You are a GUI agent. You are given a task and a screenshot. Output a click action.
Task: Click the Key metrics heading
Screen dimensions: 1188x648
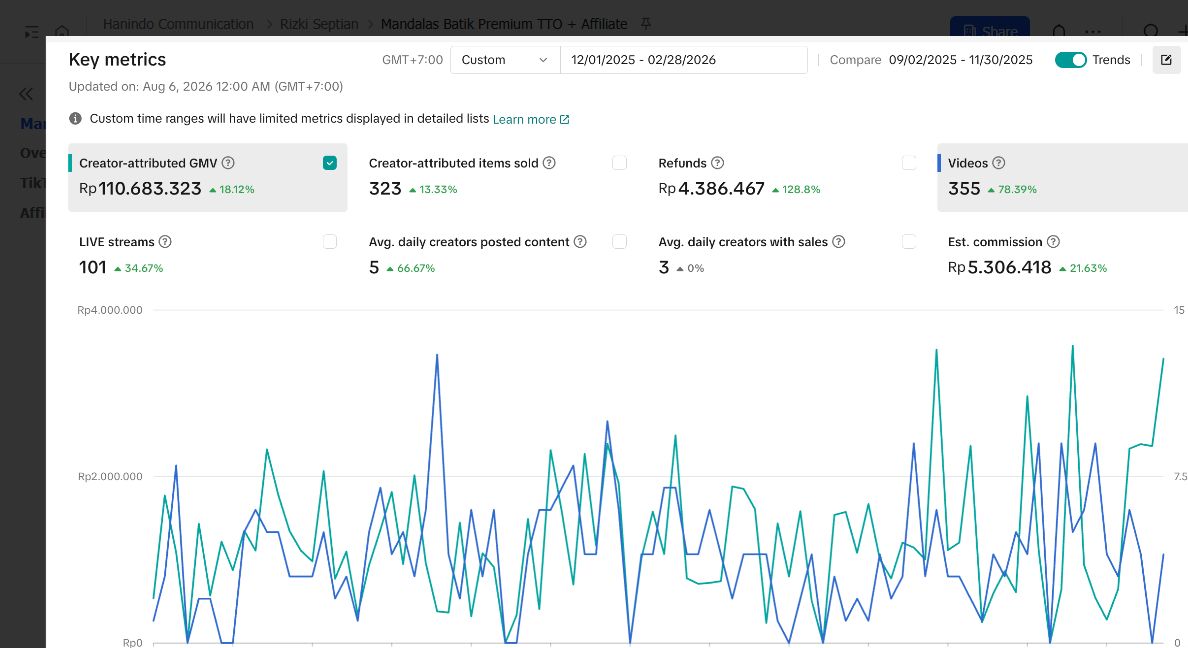[117, 60]
